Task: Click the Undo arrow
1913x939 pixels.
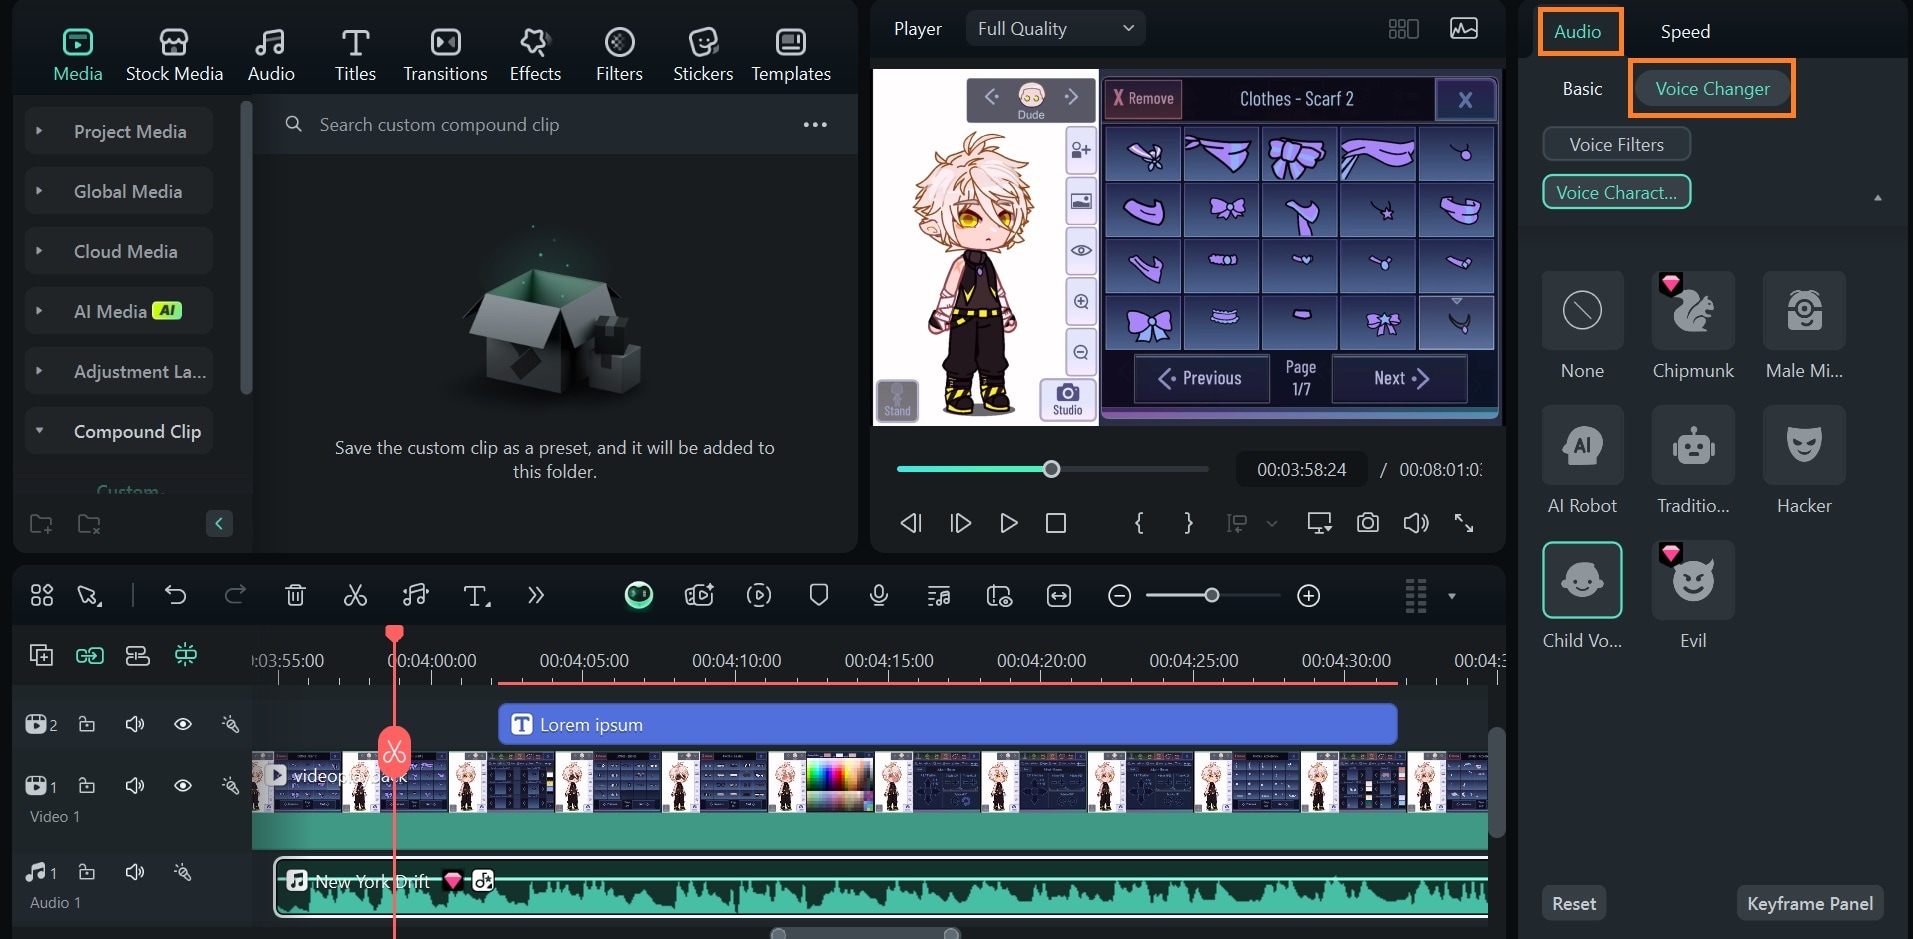Action: [x=175, y=596]
